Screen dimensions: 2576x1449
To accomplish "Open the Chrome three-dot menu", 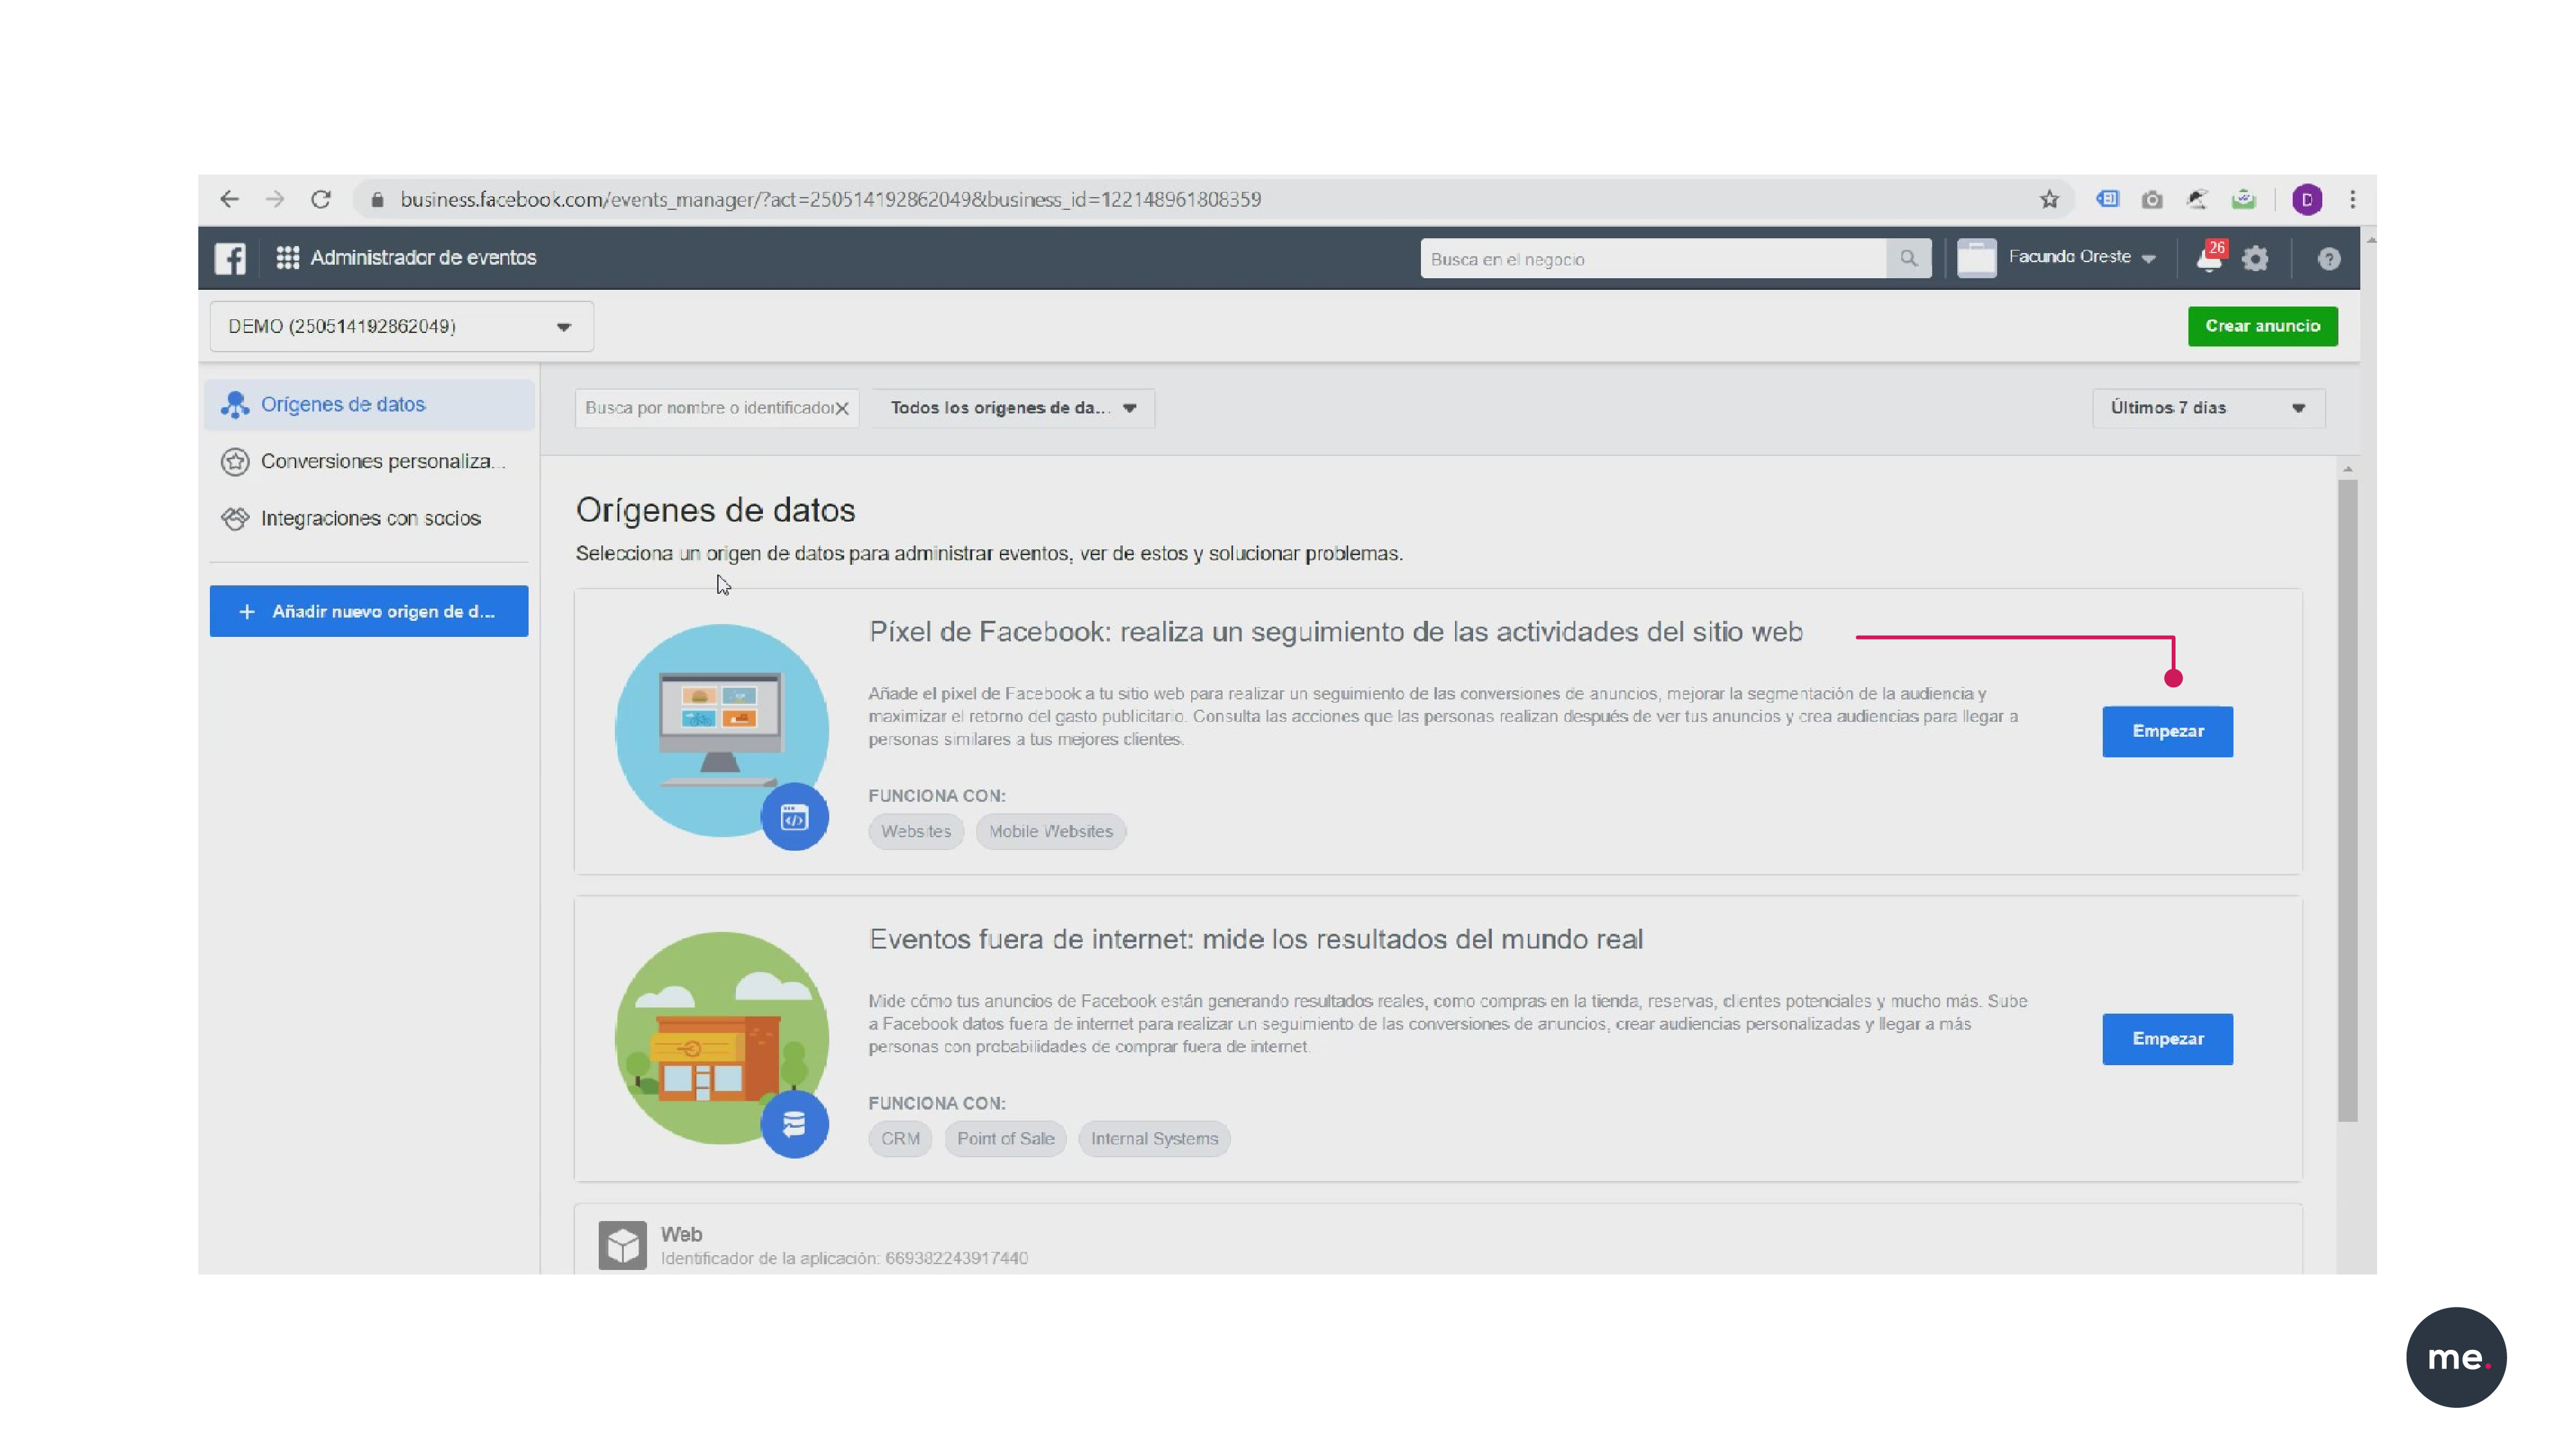I will coord(2352,199).
